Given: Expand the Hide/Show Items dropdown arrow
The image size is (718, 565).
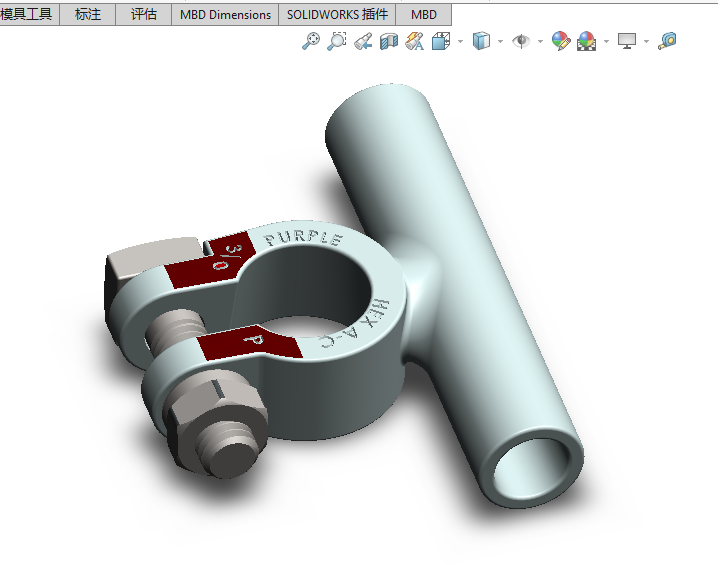Looking at the screenshot, I should tap(540, 42).
